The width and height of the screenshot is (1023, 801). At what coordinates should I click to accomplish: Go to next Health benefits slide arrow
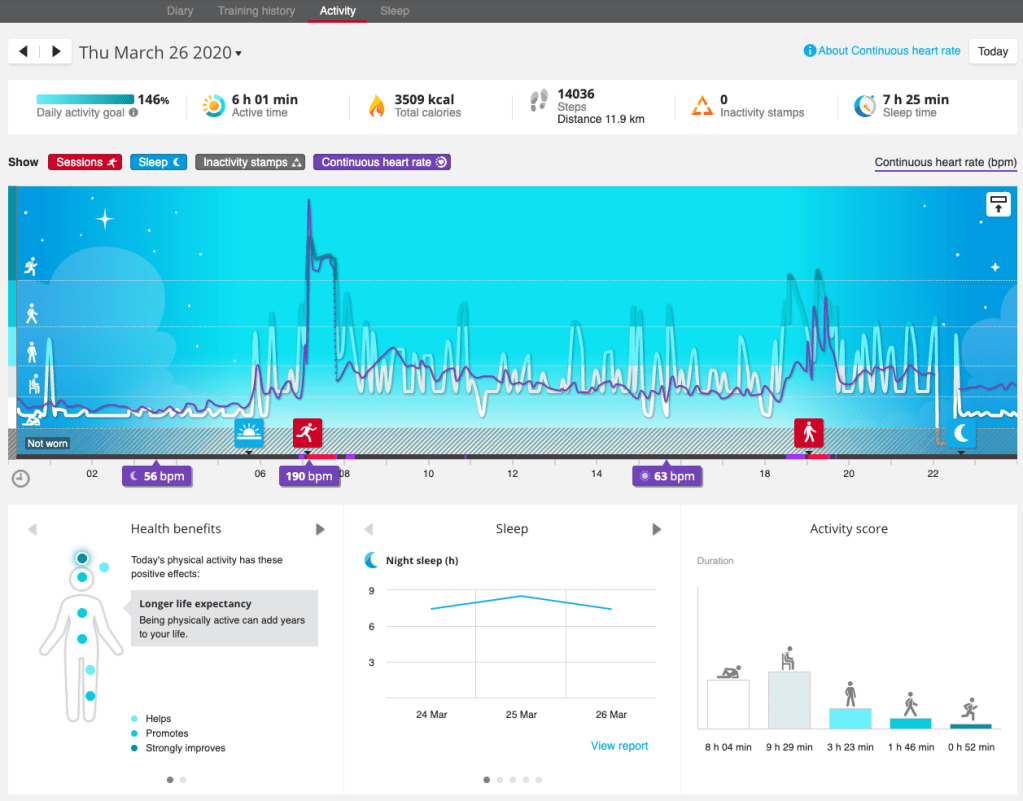(320, 529)
